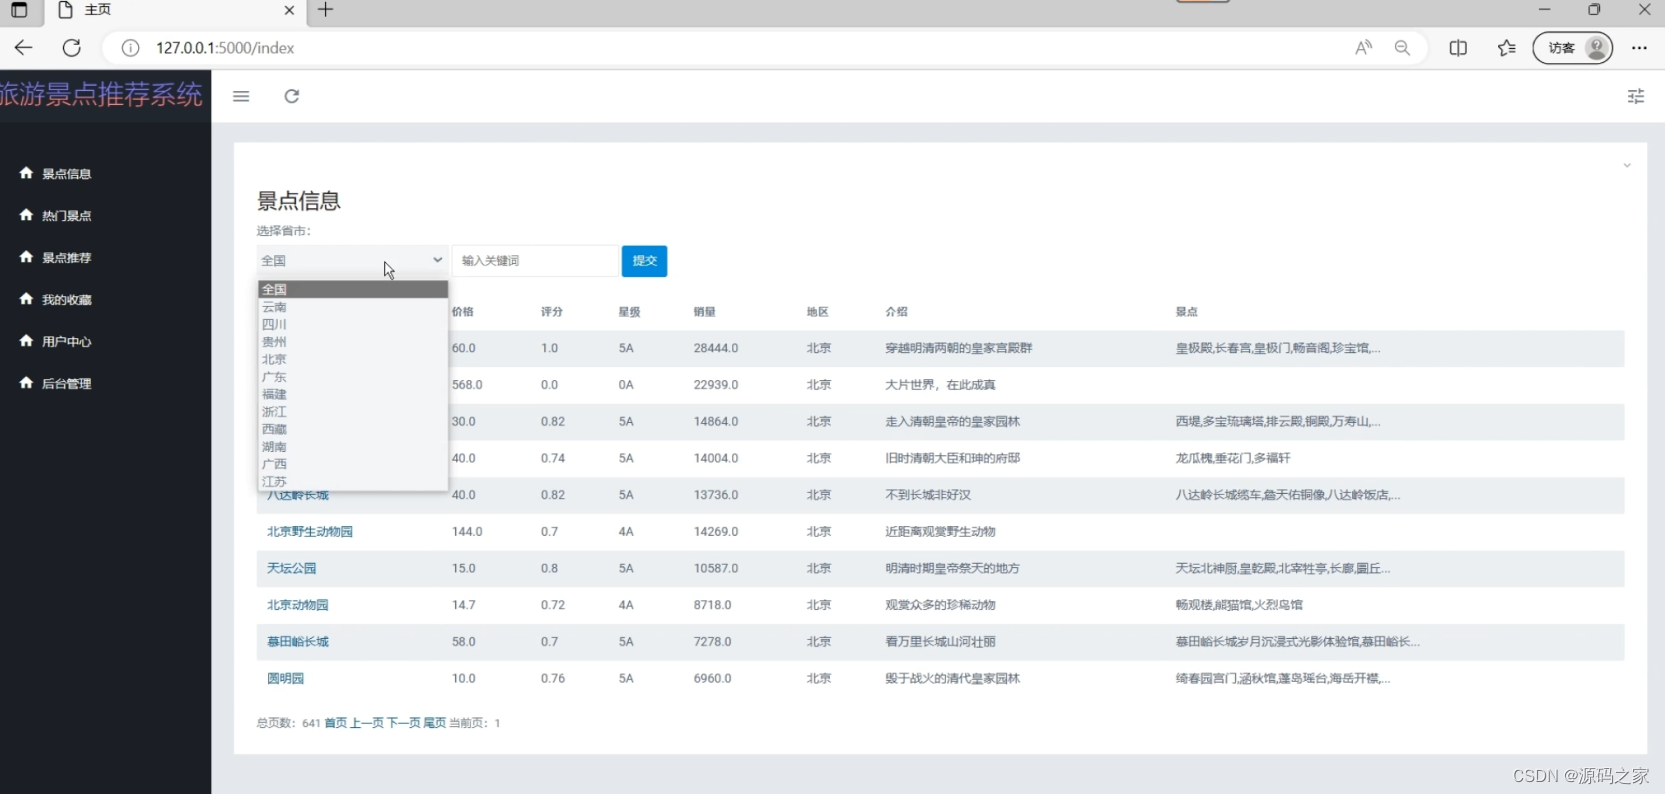Focus the 输入关键词 keyword field

click(x=535, y=260)
